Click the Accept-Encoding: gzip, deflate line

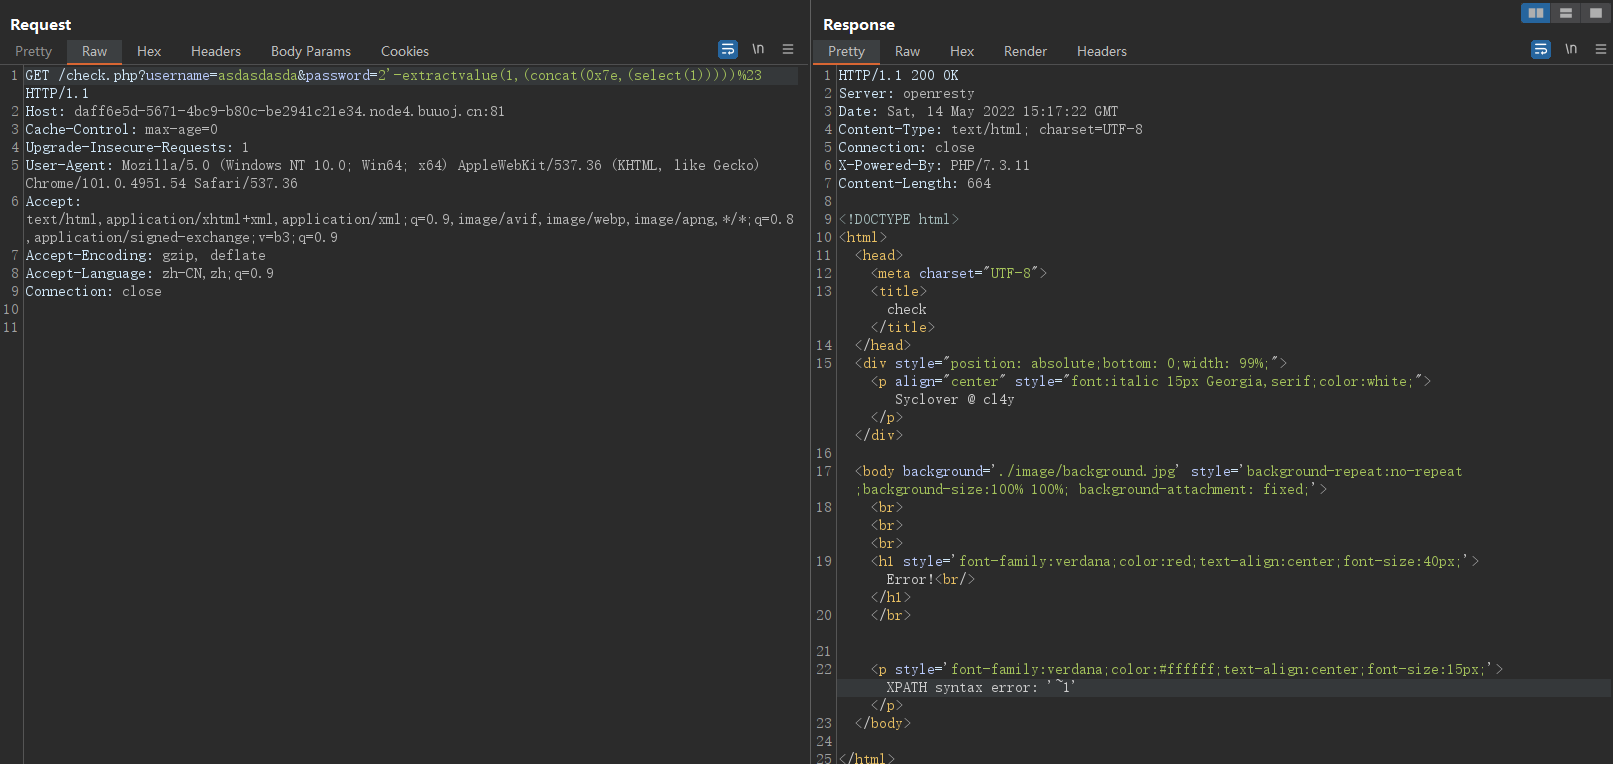coord(145,255)
